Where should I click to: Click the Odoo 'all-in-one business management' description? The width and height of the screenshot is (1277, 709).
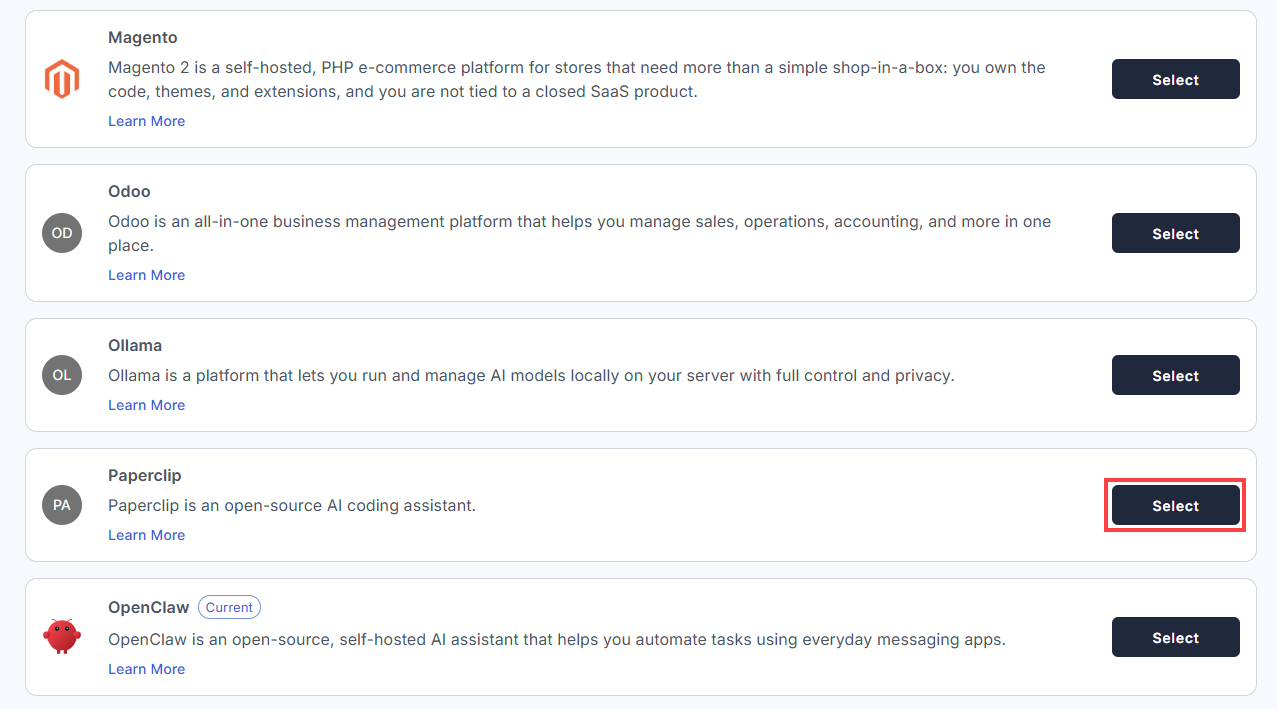tap(579, 233)
